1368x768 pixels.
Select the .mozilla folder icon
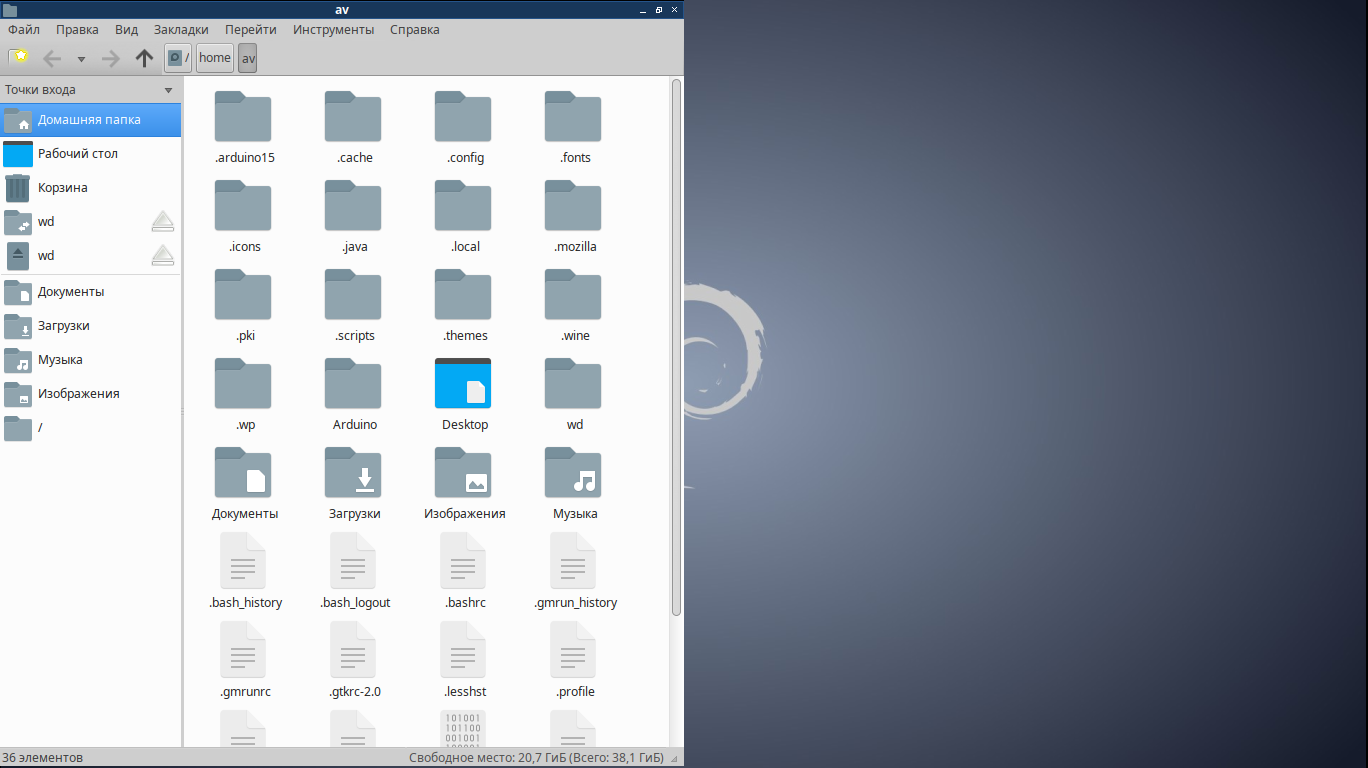[x=573, y=206]
